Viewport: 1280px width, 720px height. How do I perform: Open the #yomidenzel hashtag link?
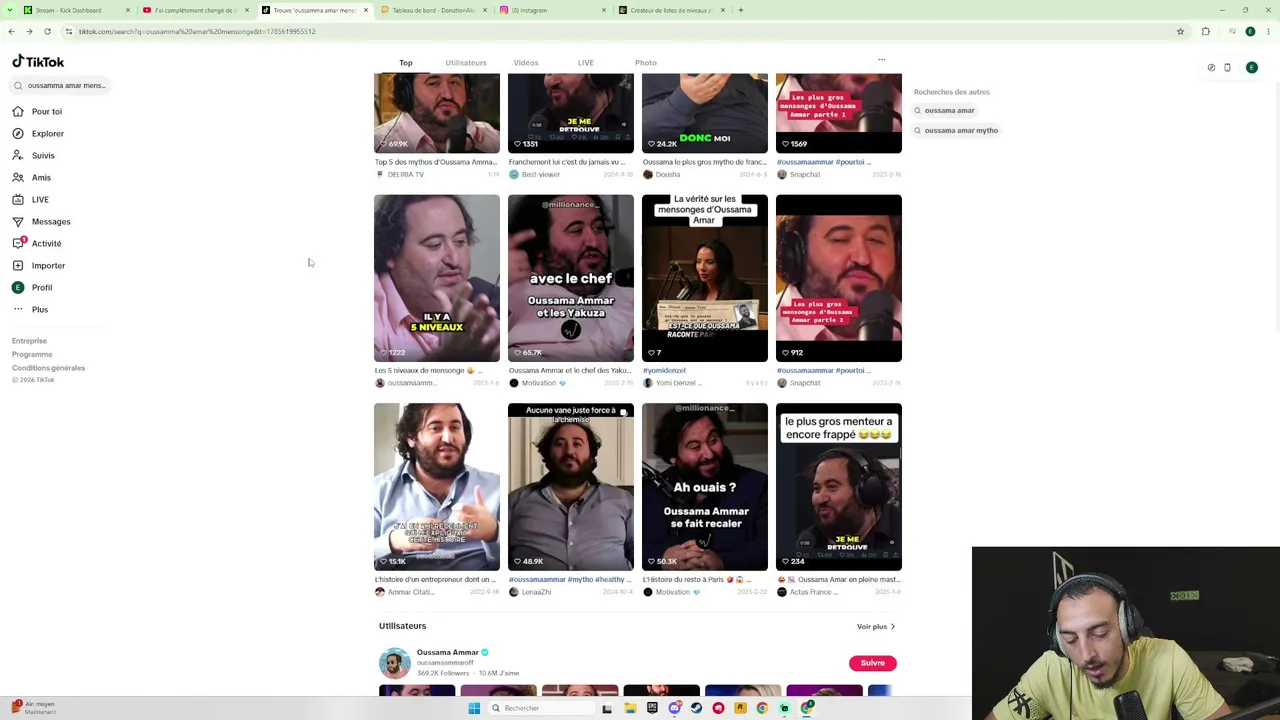664,370
